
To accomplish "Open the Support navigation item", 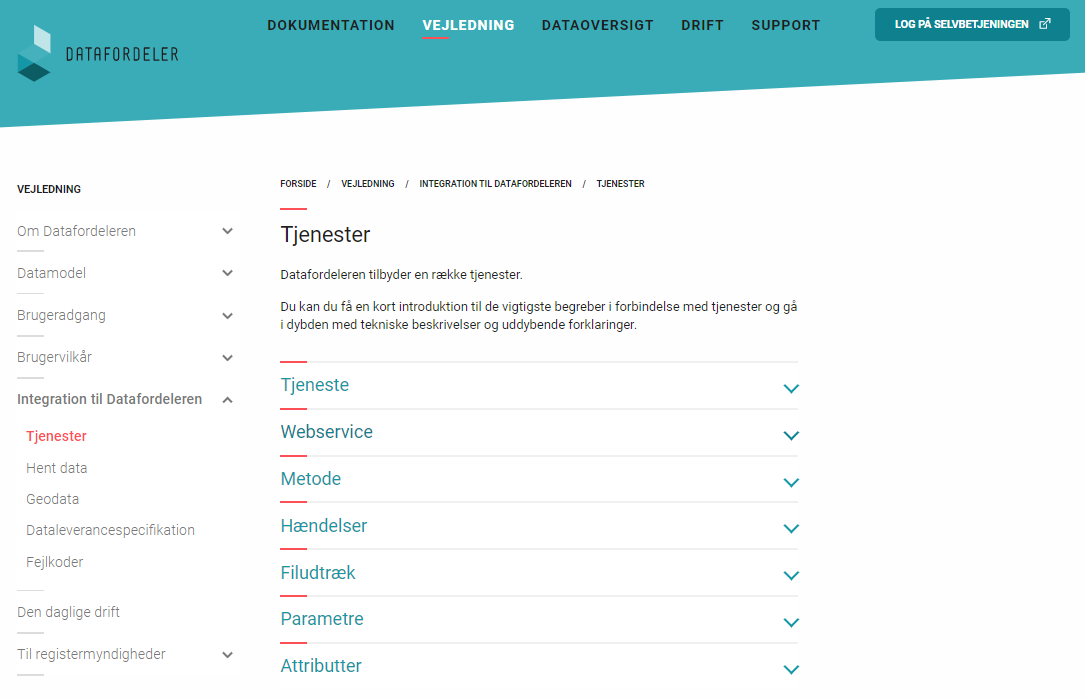I will (785, 26).
